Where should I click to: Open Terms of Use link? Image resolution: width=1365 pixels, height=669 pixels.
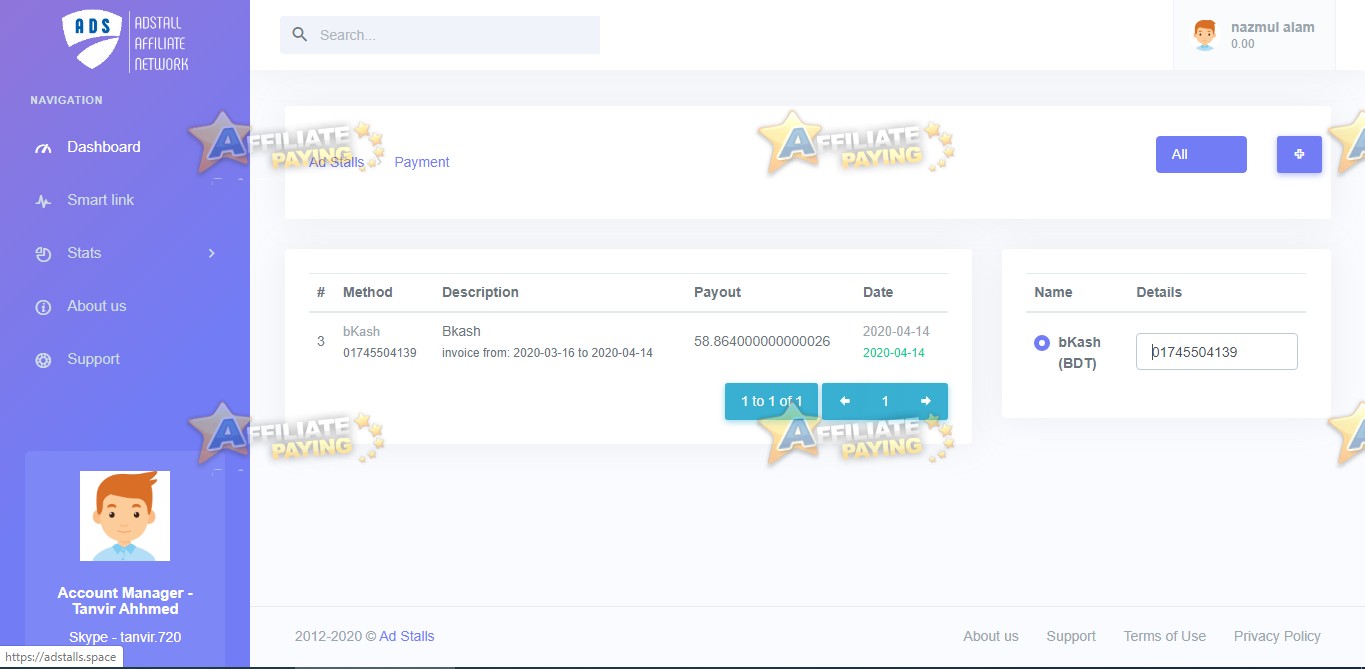[1165, 636]
